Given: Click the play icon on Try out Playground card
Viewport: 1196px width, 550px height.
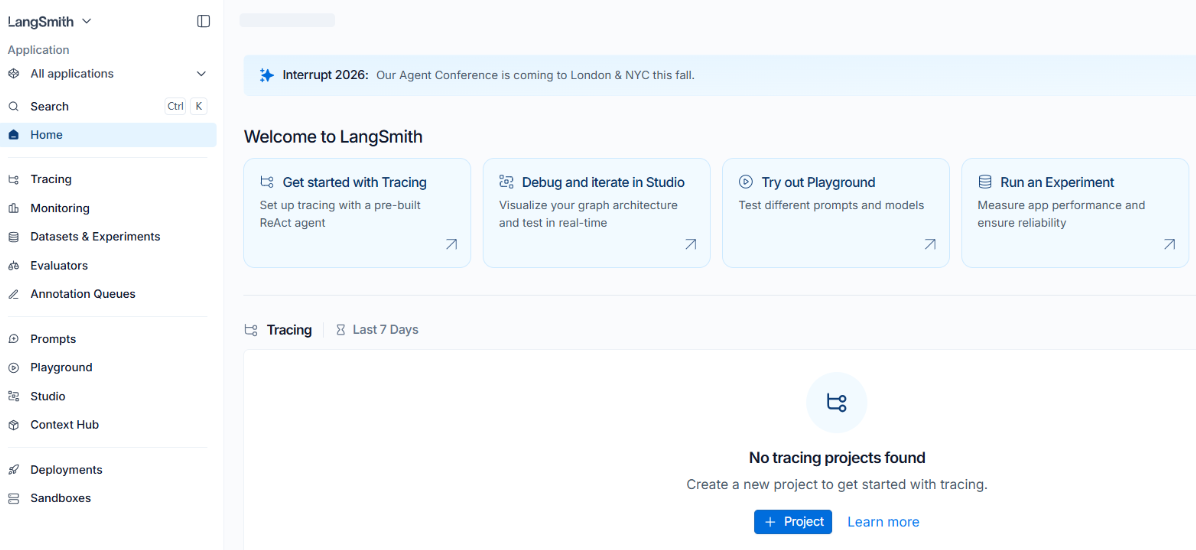Looking at the screenshot, I should pyautogui.click(x=746, y=182).
